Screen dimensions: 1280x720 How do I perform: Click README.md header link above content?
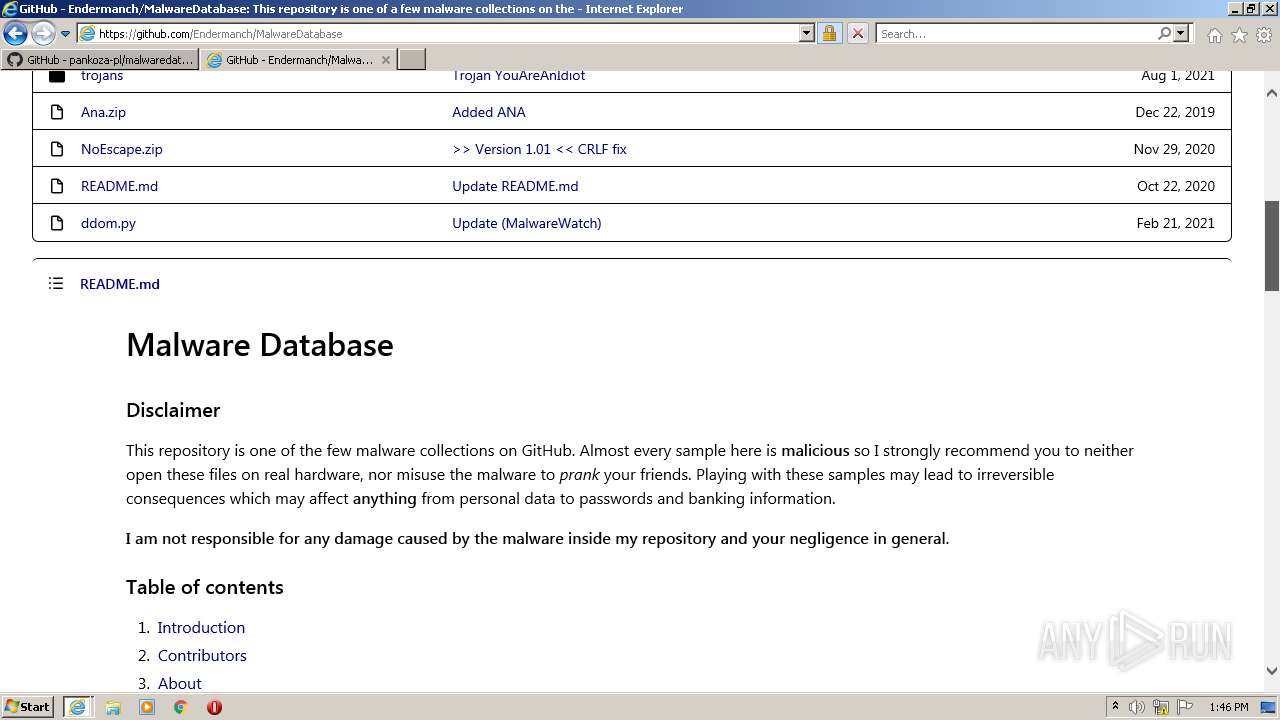(x=120, y=284)
